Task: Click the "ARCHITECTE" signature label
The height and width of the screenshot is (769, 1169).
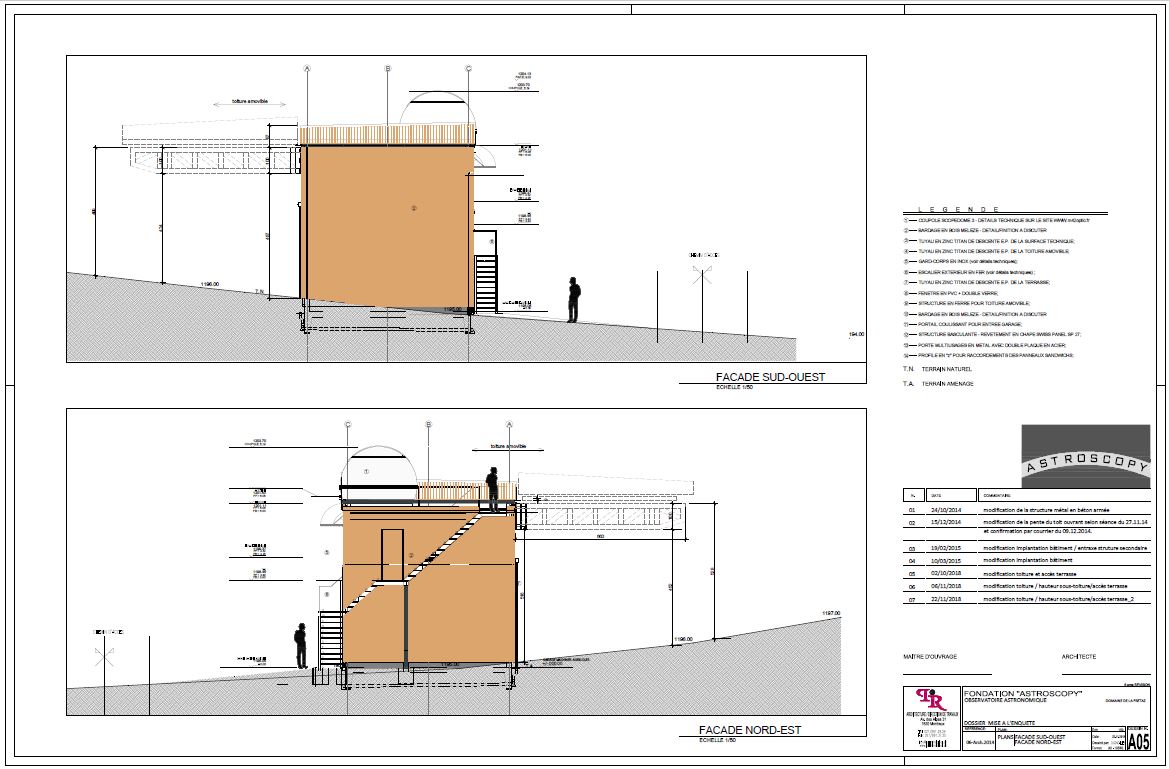Action: coord(1079,657)
